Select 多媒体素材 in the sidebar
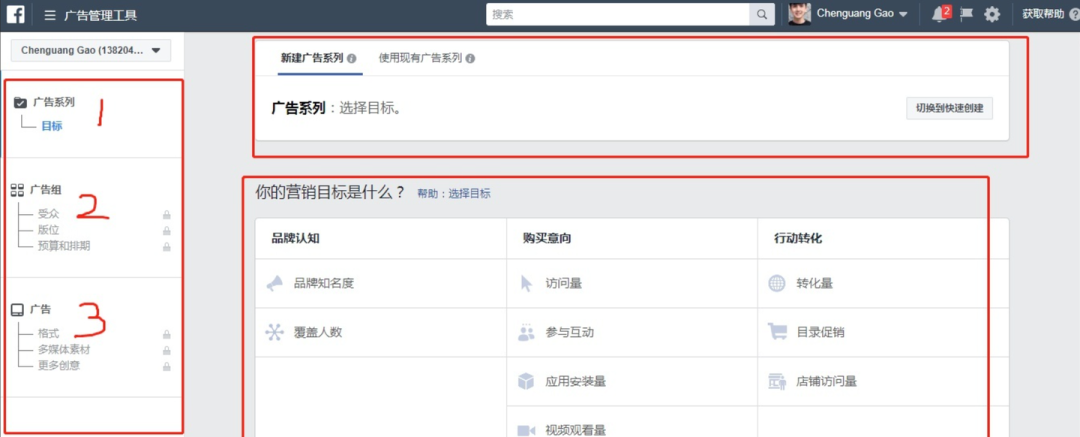Image resolution: width=1080 pixels, height=437 pixels. (x=64, y=349)
